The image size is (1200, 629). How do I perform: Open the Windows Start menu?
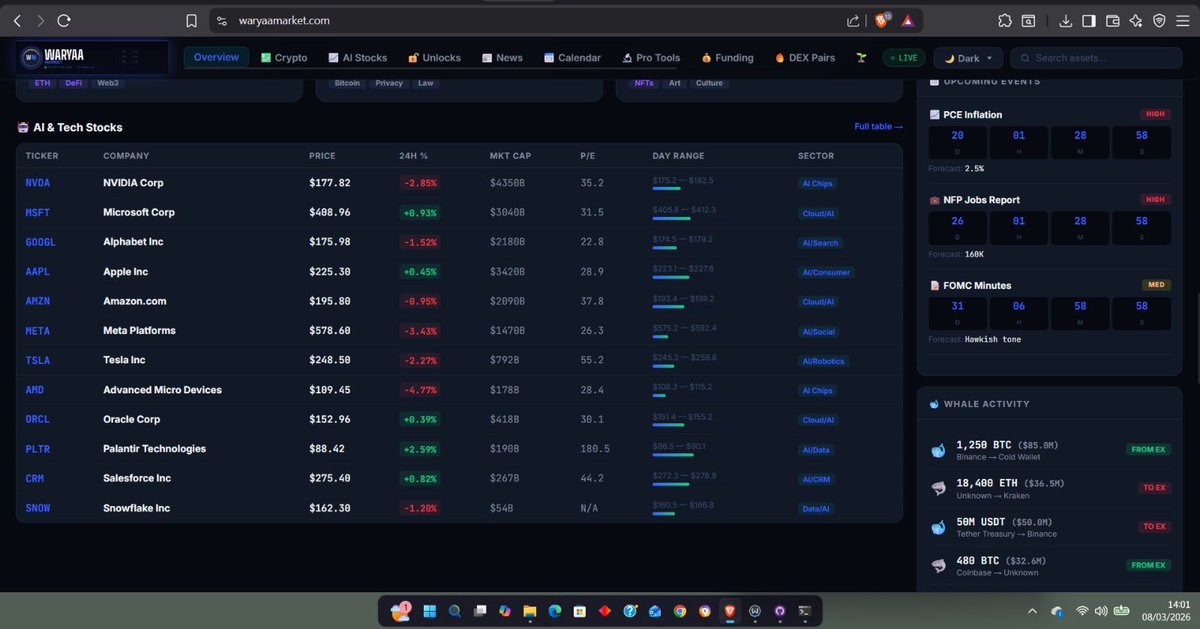(x=430, y=611)
